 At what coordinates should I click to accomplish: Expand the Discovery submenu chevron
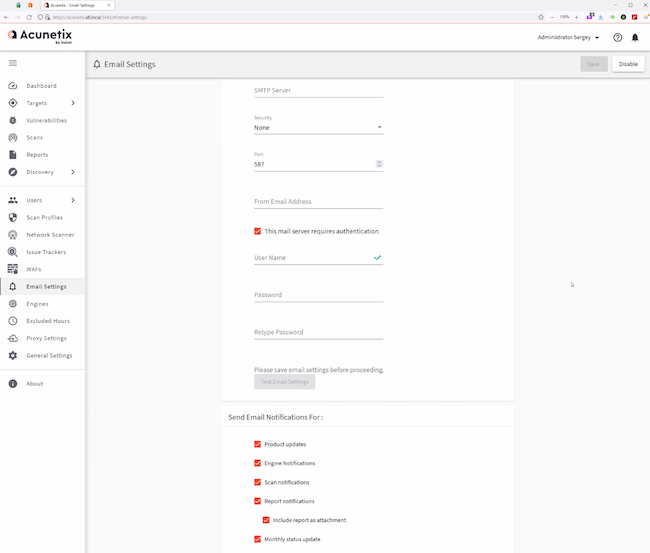tap(73, 172)
